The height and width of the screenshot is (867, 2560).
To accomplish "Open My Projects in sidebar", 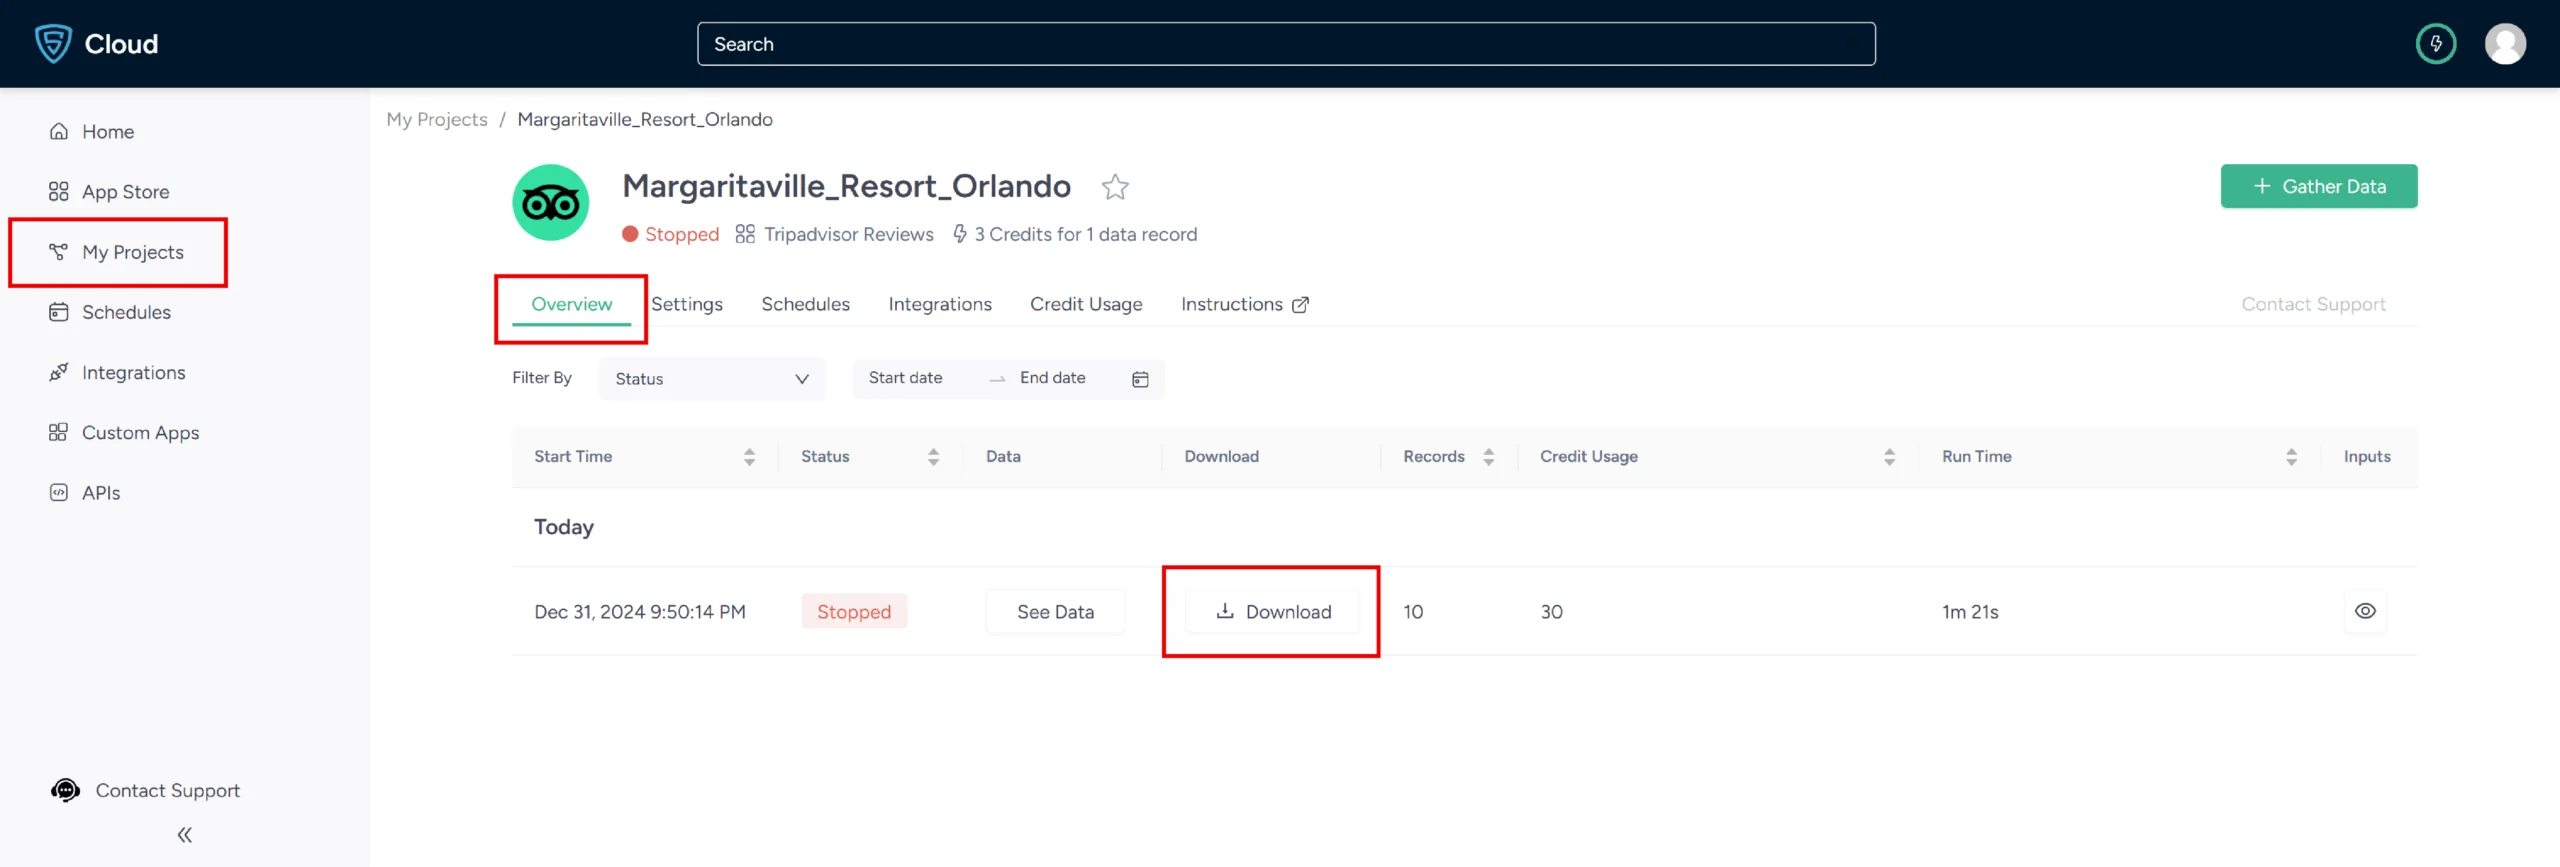I will (117, 252).
